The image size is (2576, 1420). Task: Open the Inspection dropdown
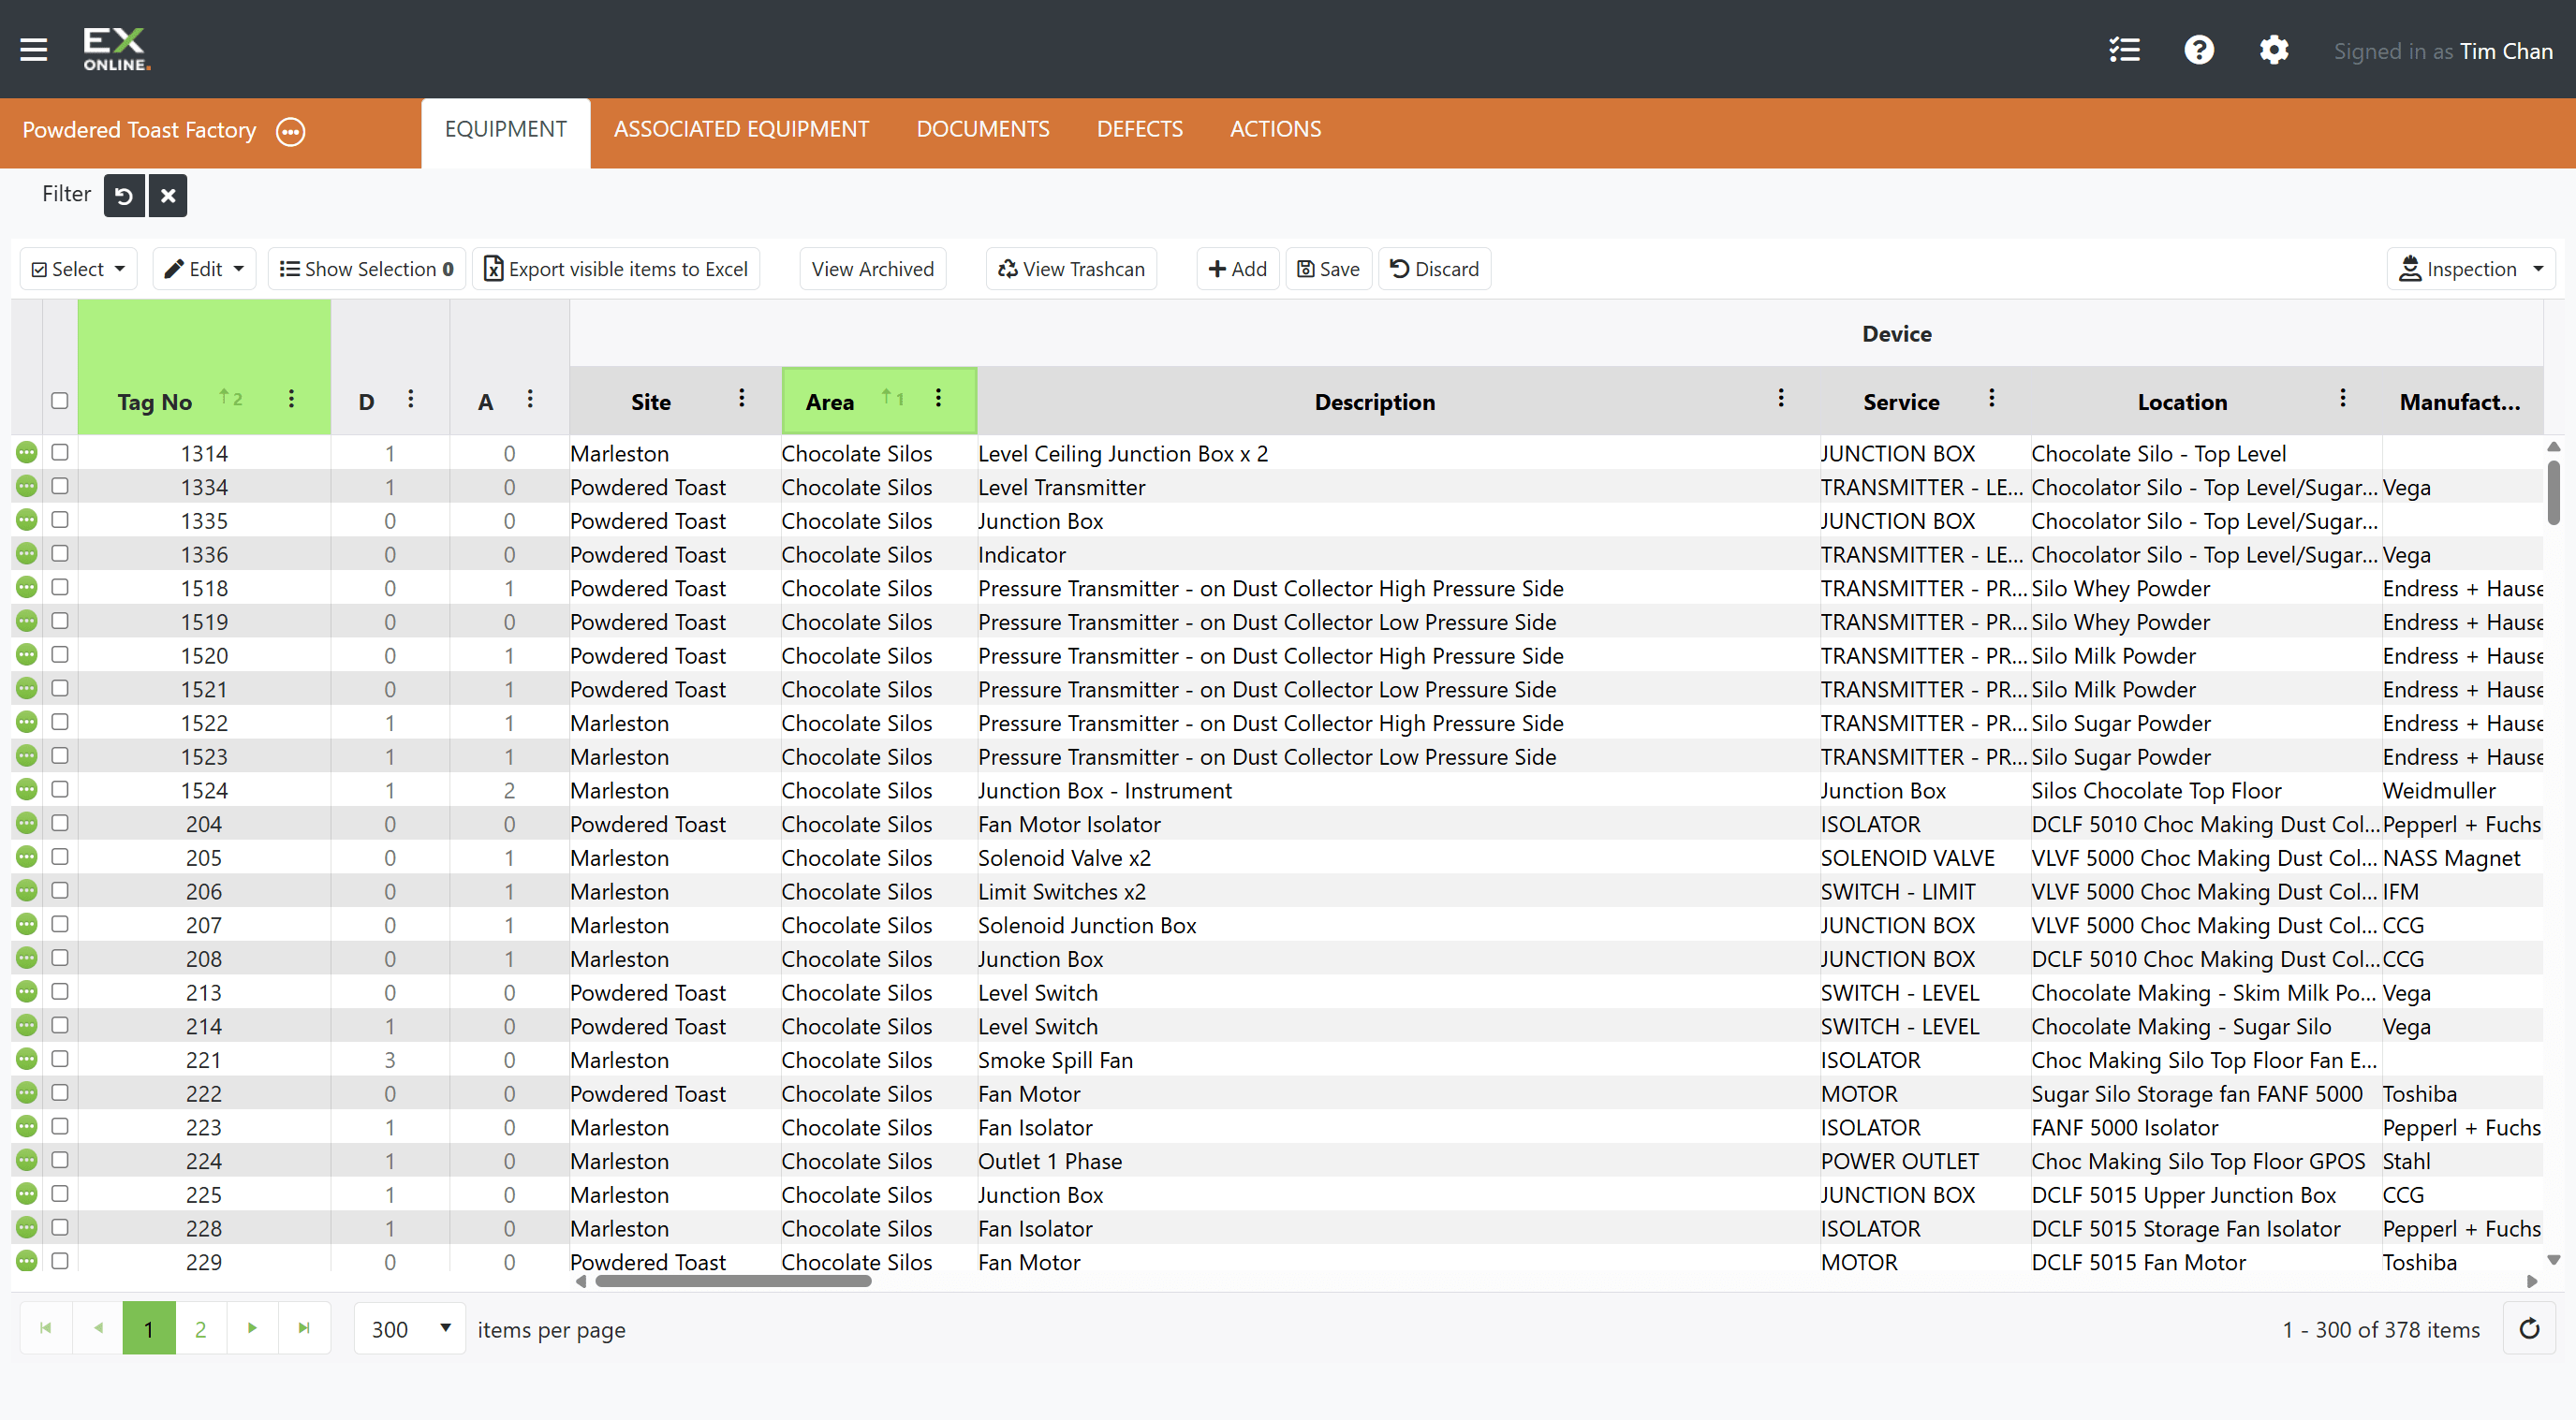[x=2471, y=269]
